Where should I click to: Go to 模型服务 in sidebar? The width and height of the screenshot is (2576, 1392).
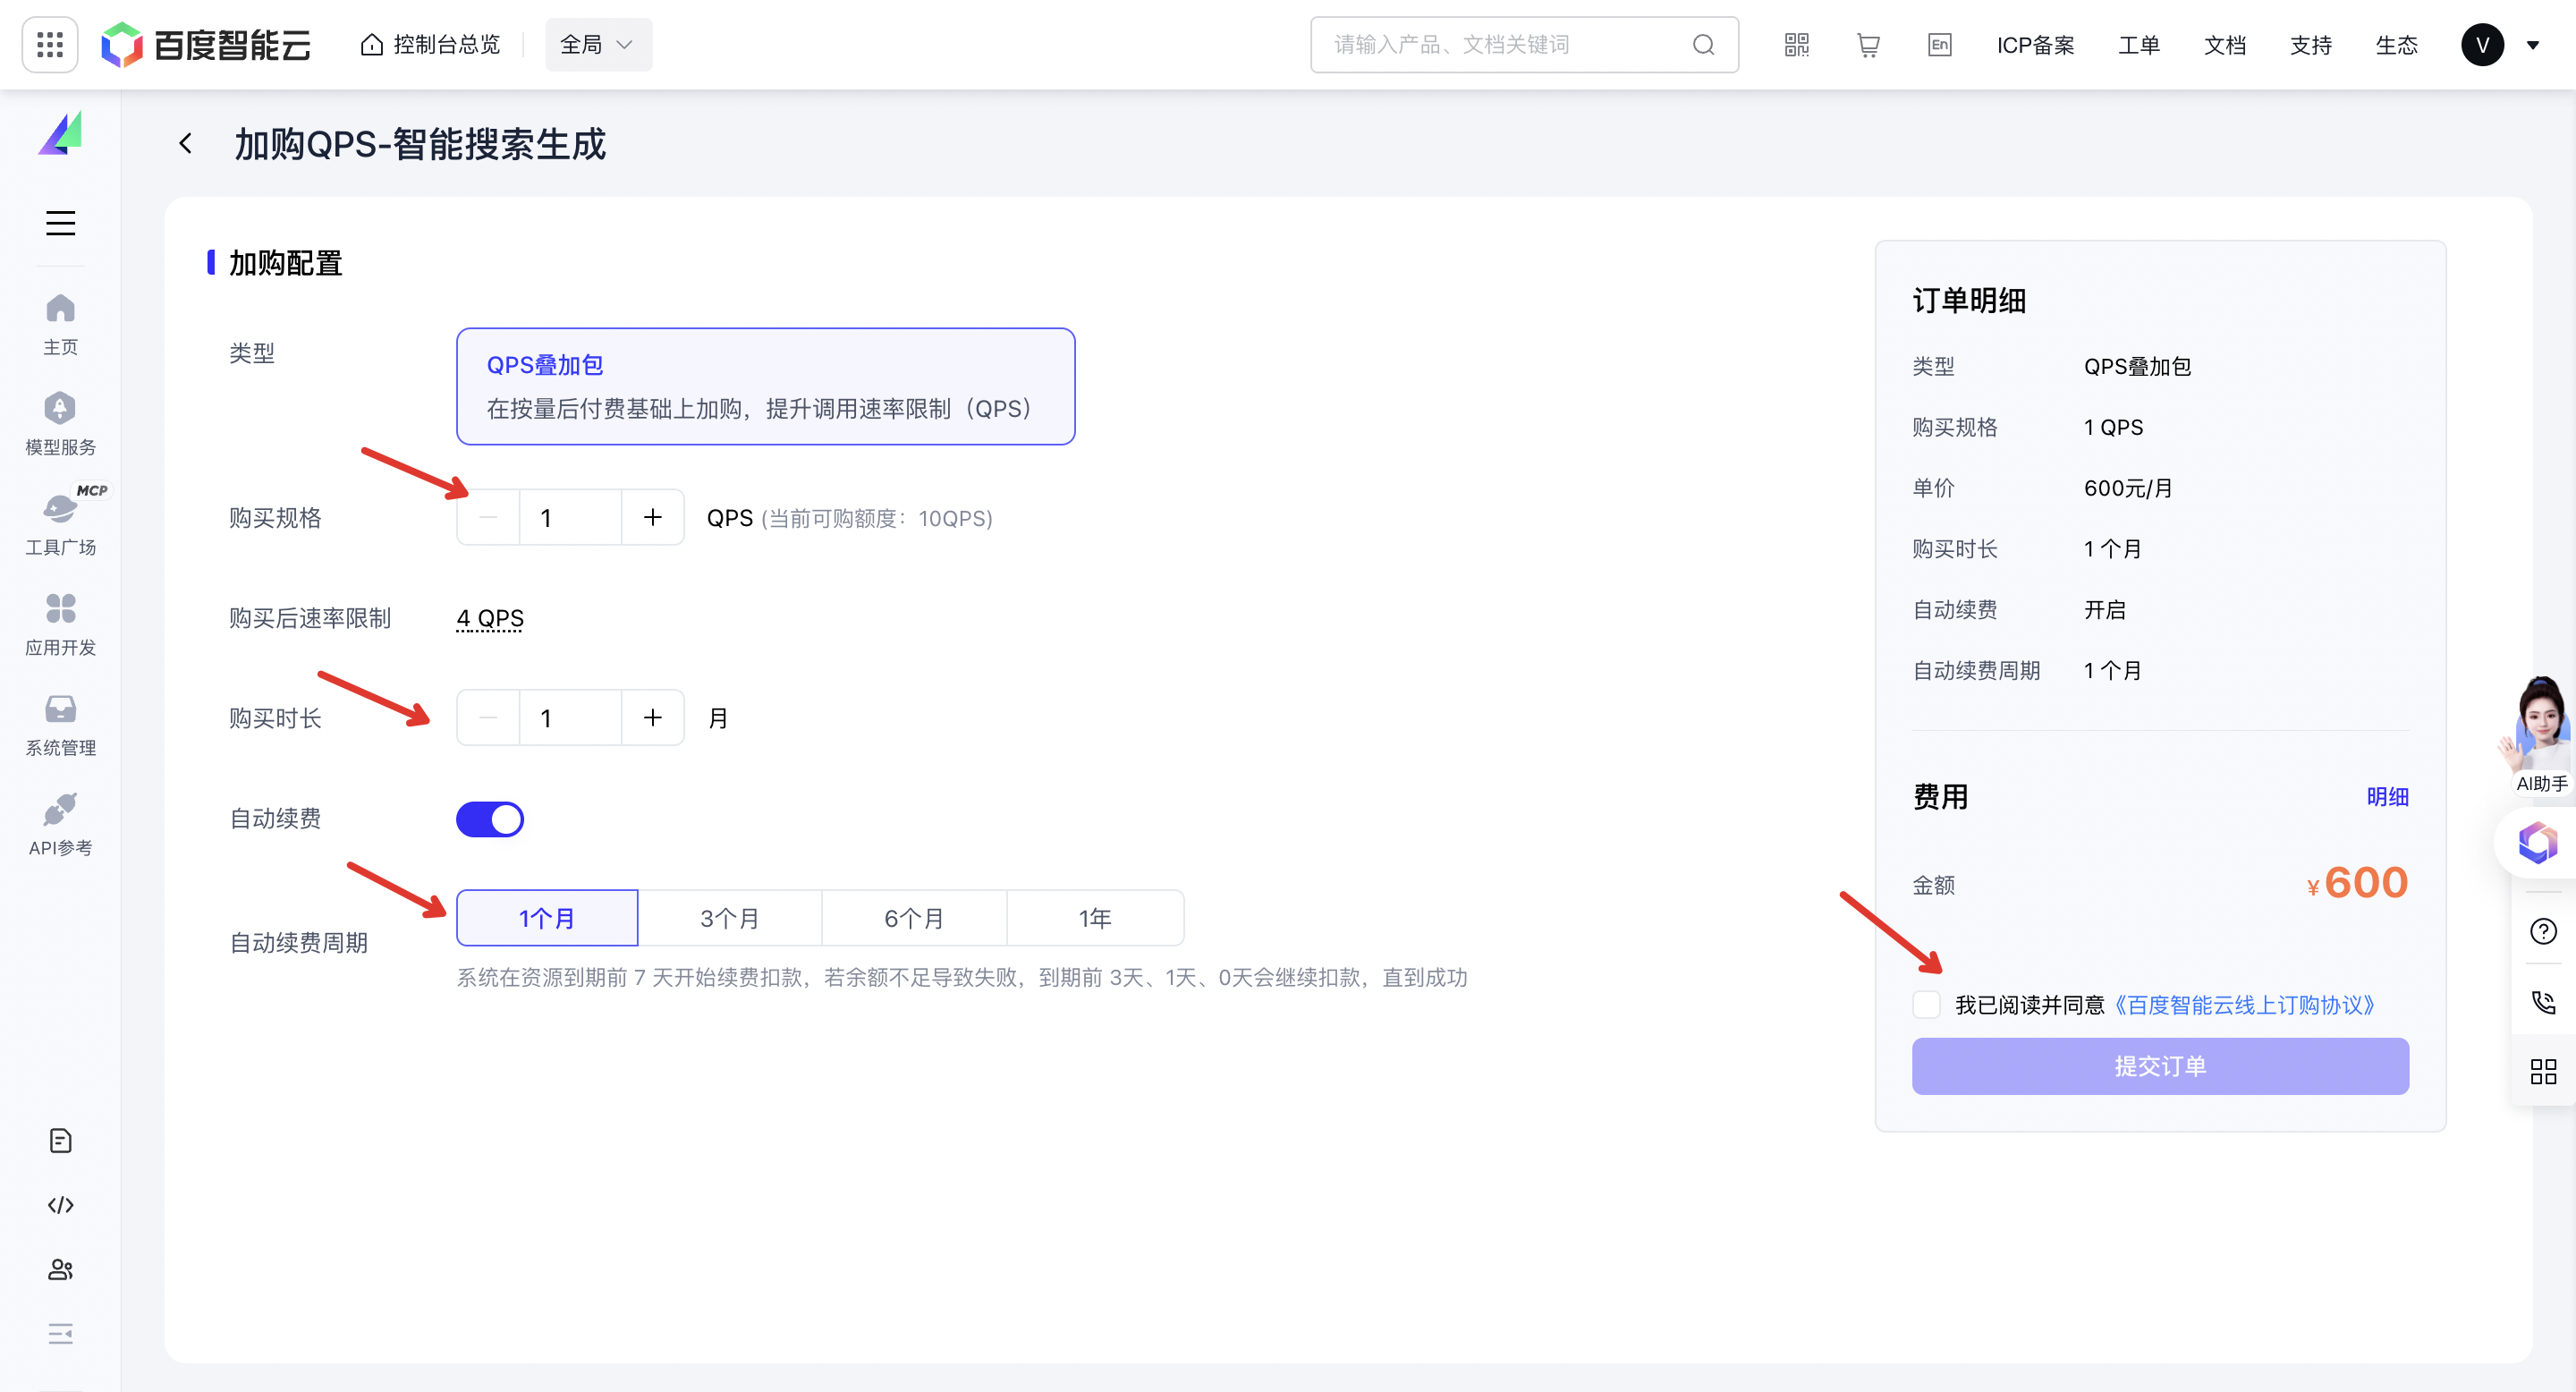(60, 424)
